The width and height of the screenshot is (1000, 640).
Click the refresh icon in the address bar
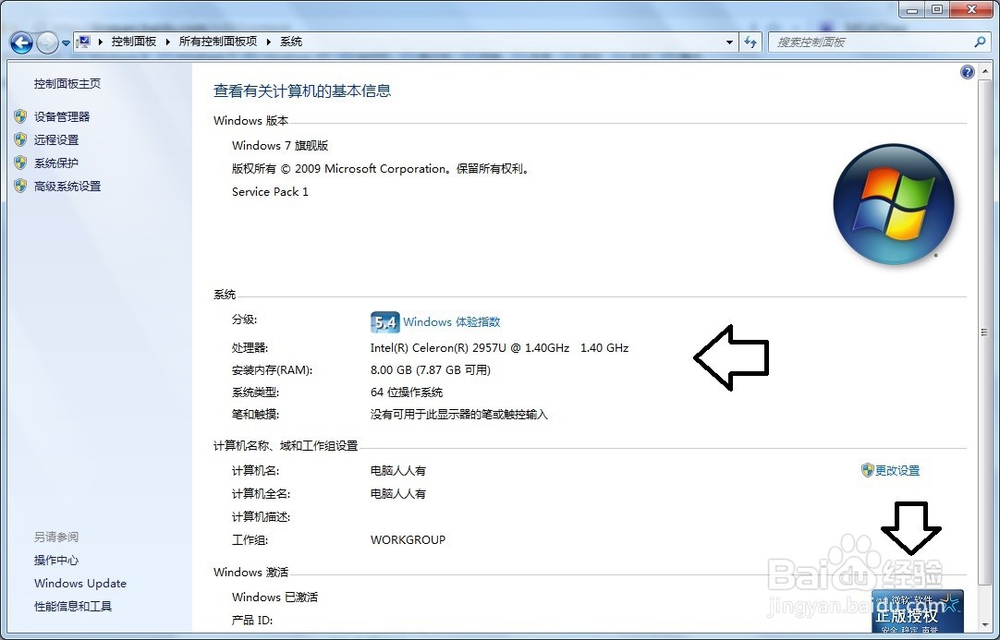(x=750, y=42)
